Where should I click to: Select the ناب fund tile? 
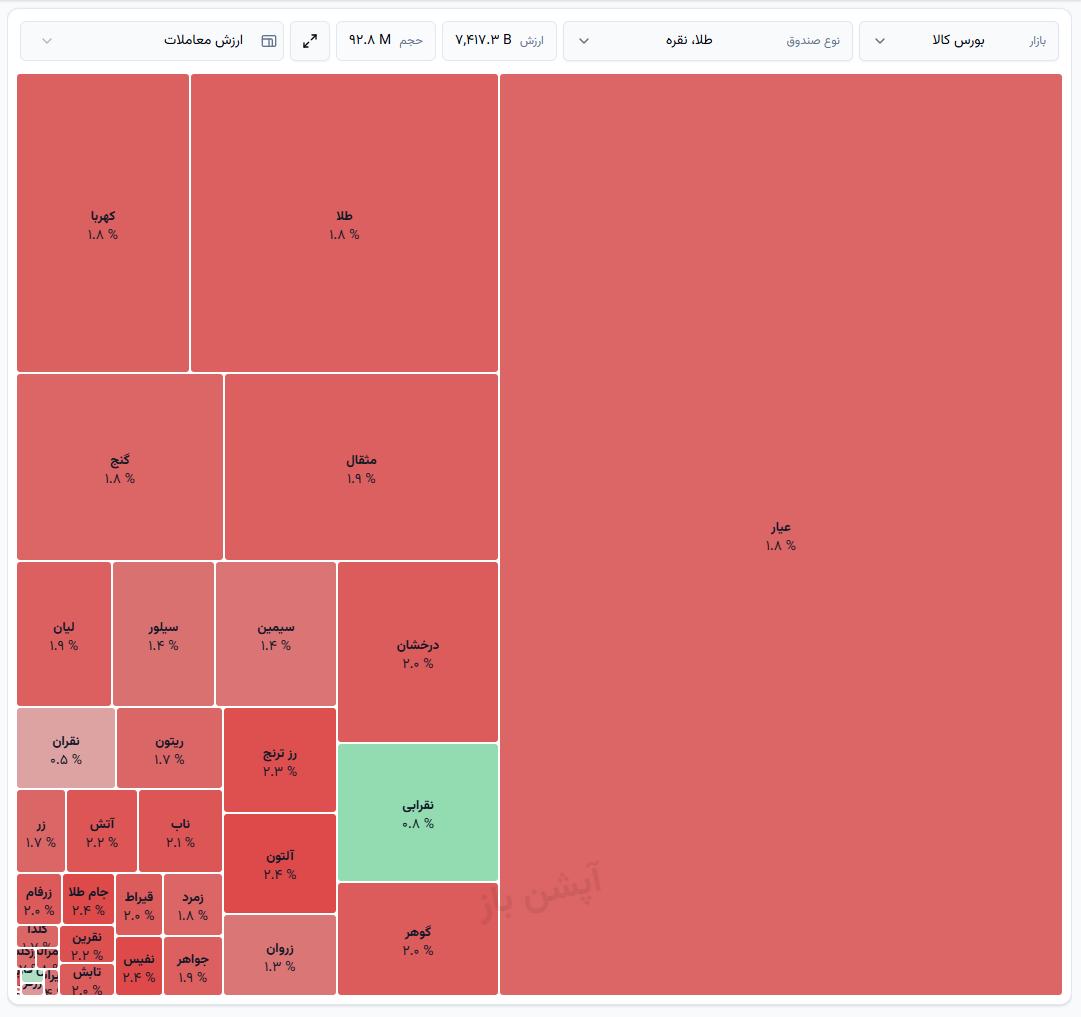[181, 831]
